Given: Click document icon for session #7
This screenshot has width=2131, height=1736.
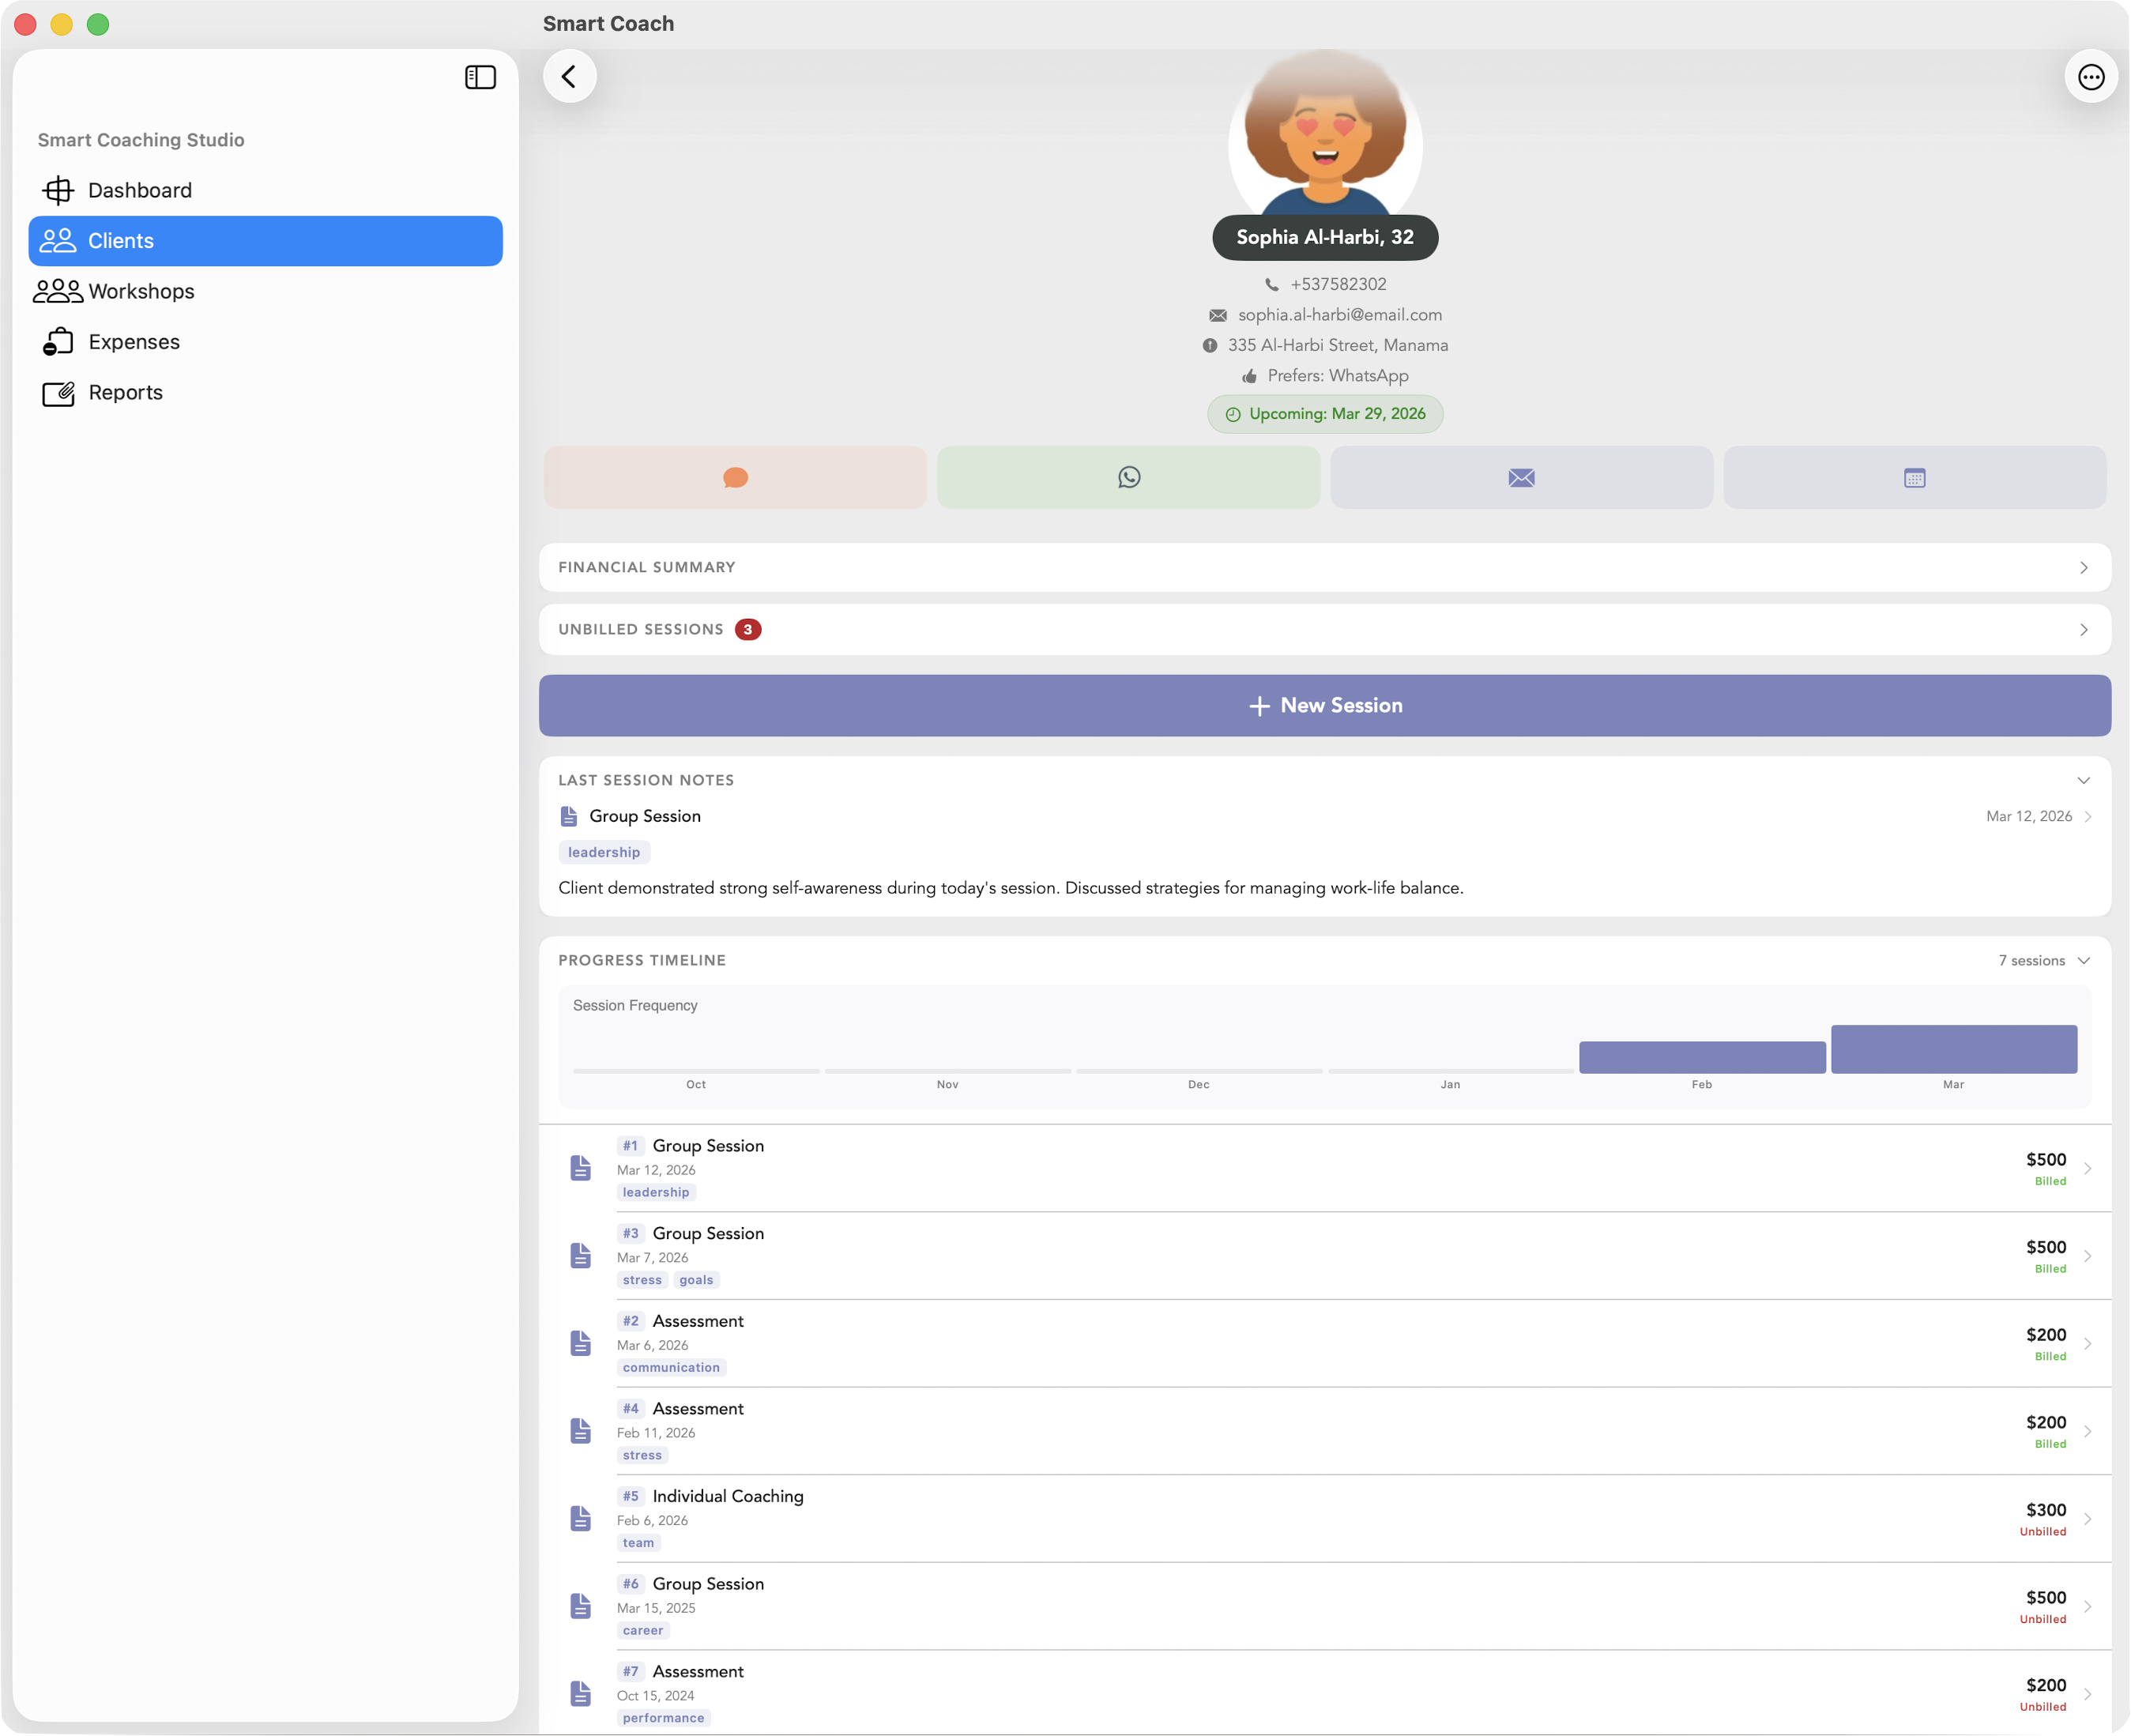Looking at the screenshot, I should 580,1695.
